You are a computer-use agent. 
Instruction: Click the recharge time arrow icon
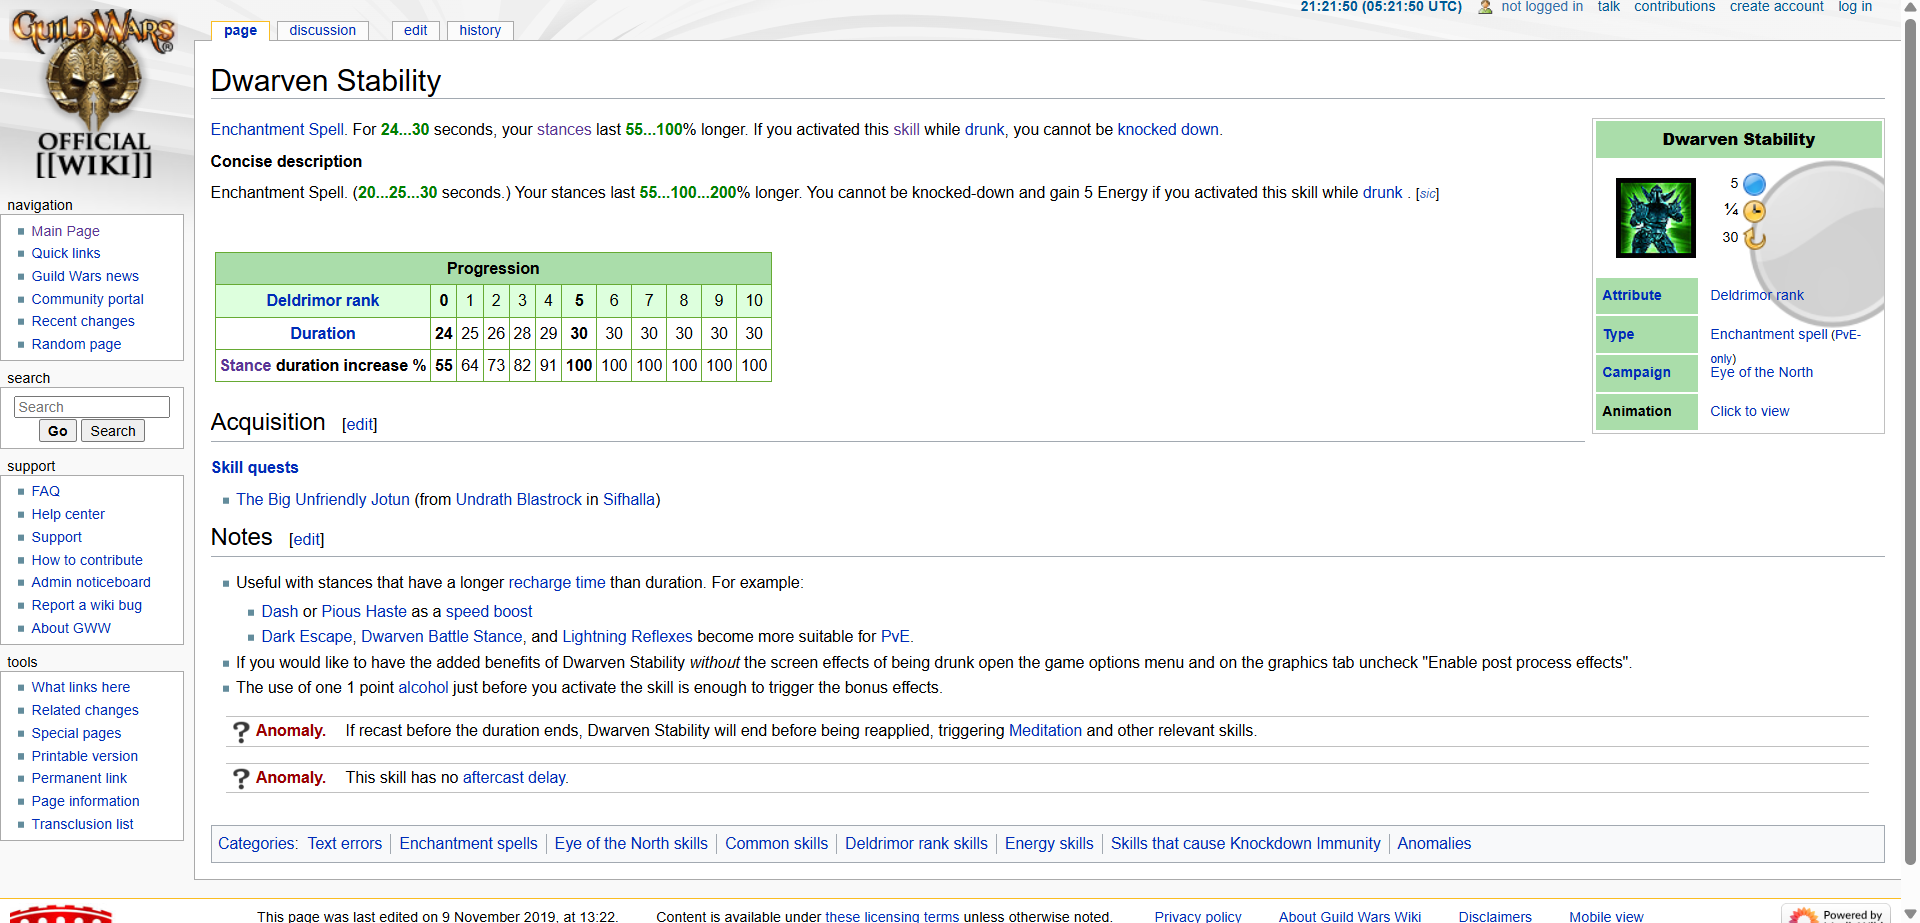point(1754,238)
